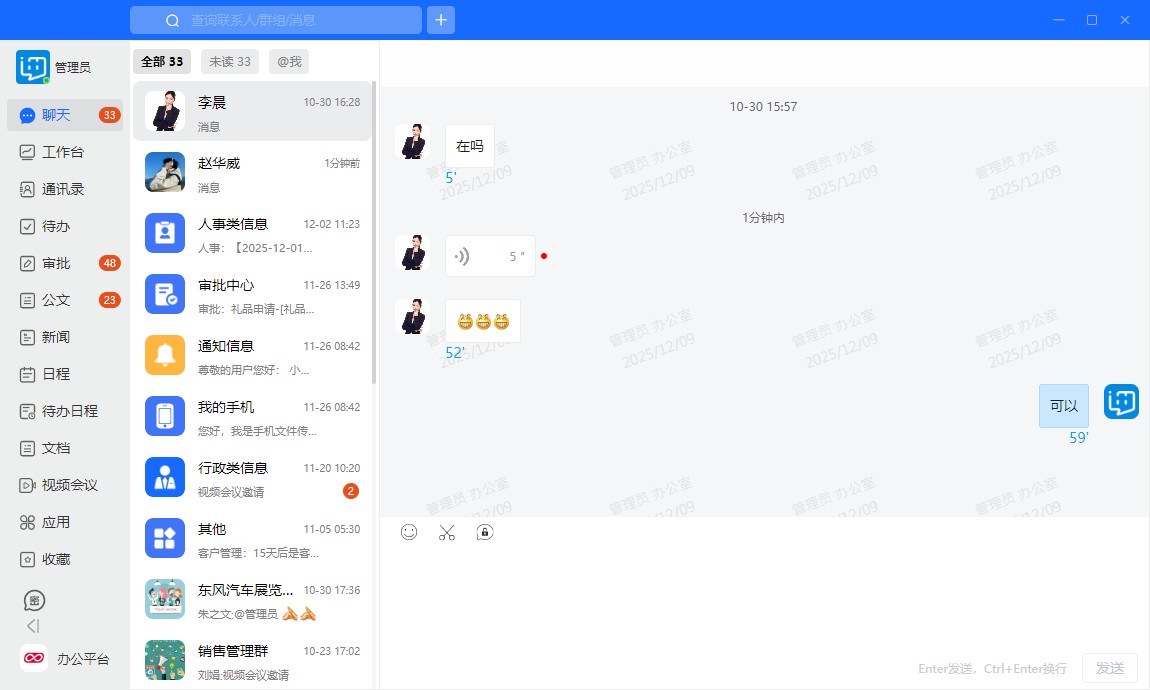Switch to the 未读 33 tab
The image size is (1150, 690).
click(x=229, y=62)
